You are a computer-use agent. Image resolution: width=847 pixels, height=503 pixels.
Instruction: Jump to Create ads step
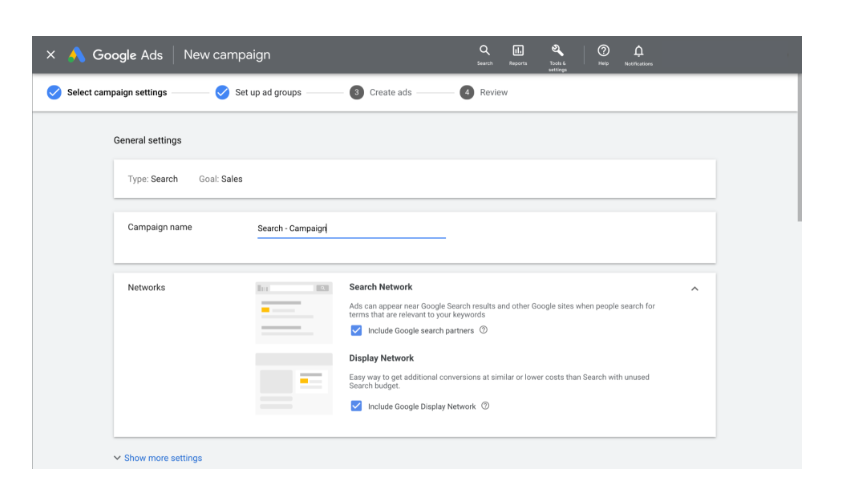[390, 92]
